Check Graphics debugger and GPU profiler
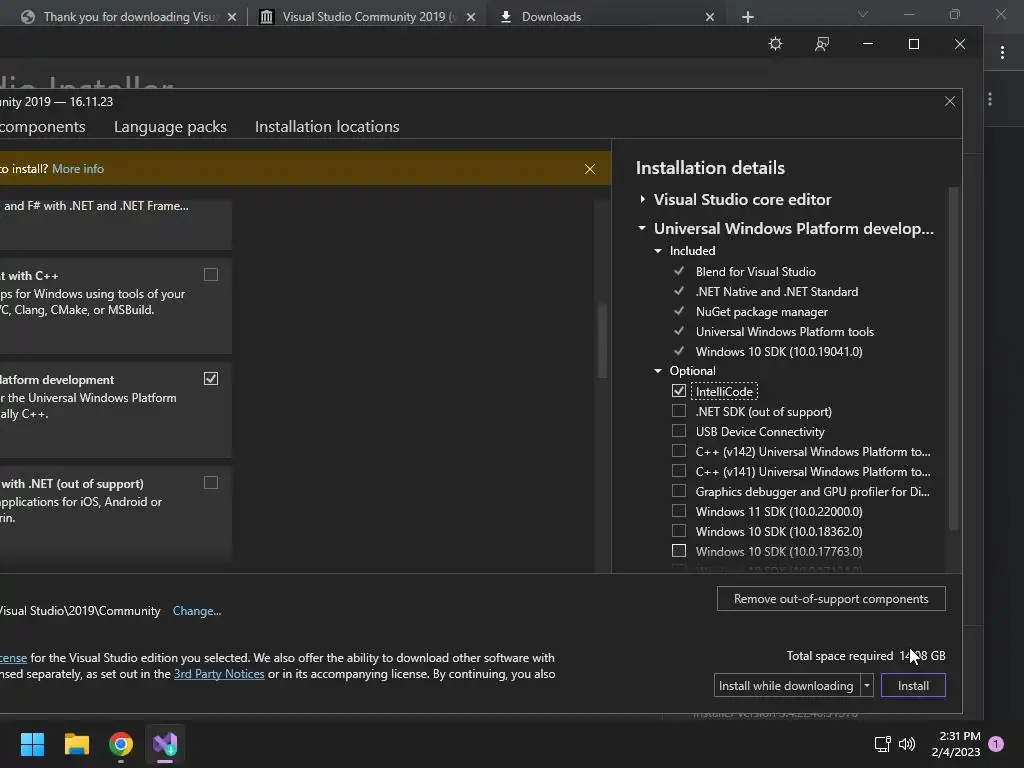This screenshot has height=768, width=1024. coord(679,491)
